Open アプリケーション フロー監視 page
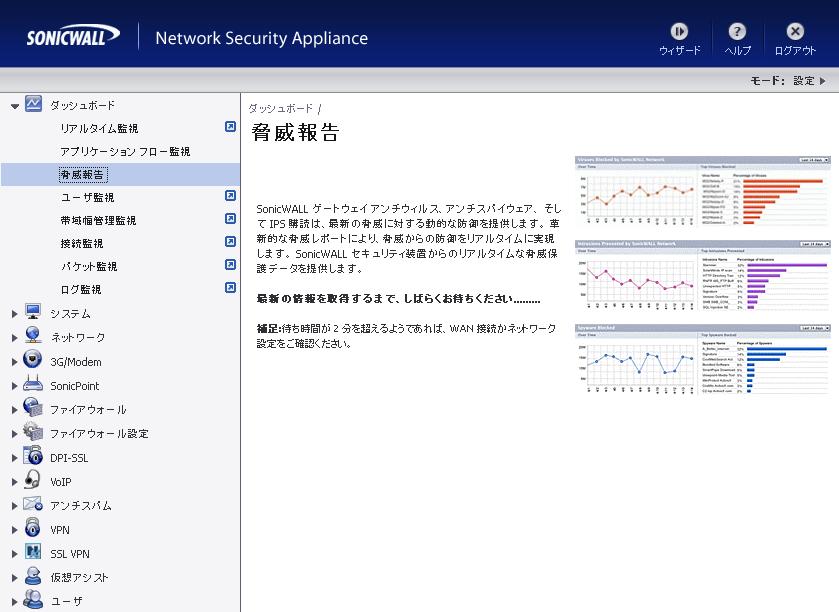Image resolution: width=839 pixels, height=612 pixels. pyautogui.click(x=125, y=151)
